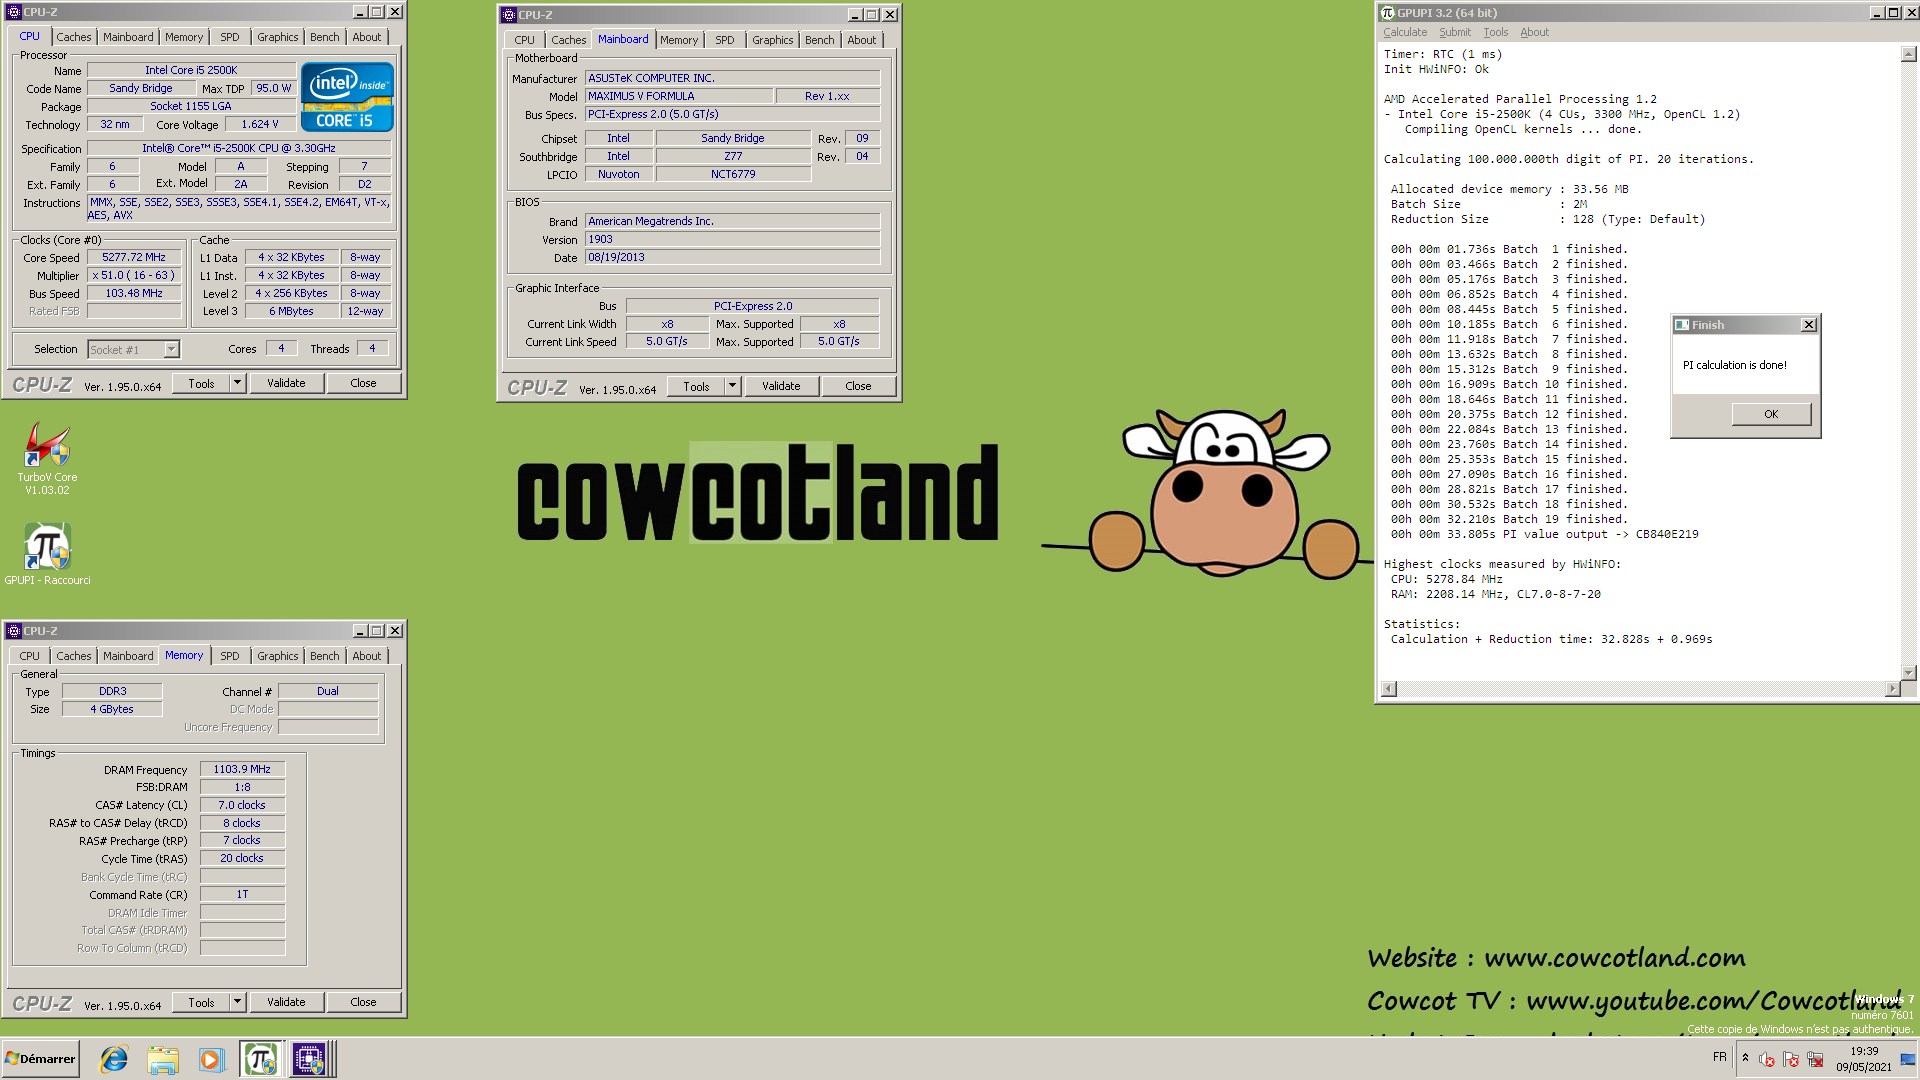Expand Tools dropdown arrow in Mainboard window

pos(732,386)
